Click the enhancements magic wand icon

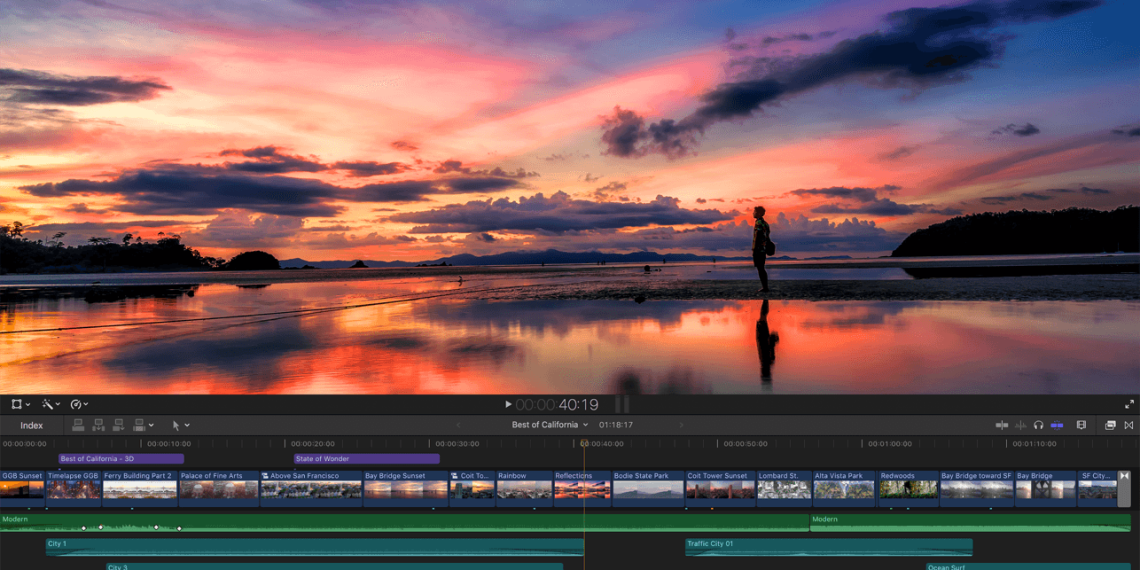[x=47, y=404]
